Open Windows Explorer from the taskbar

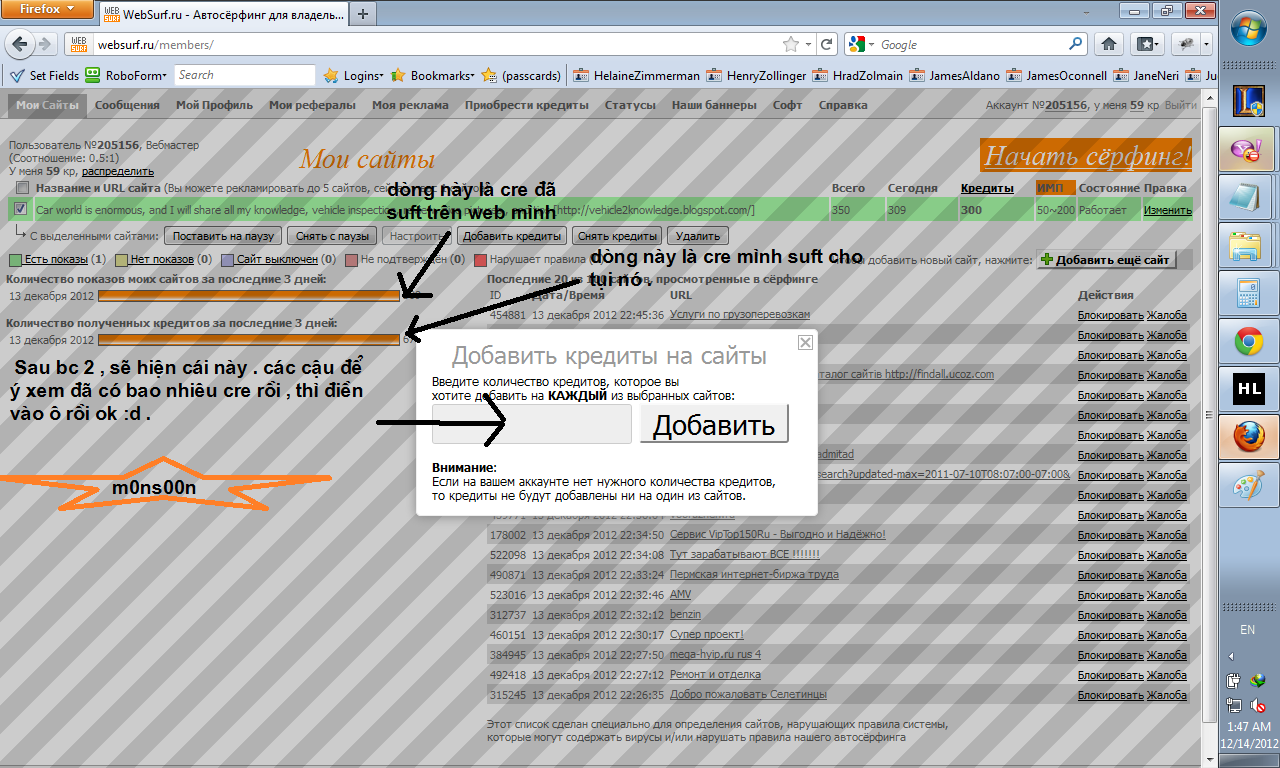1247,246
